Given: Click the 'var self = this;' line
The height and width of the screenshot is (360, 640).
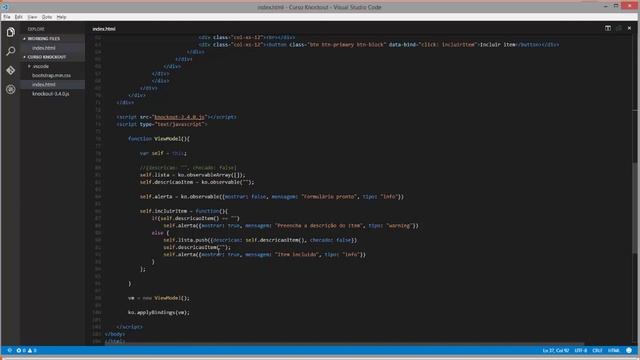Looking at the screenshot, I should pyautogui.click(x=163, y=153).
